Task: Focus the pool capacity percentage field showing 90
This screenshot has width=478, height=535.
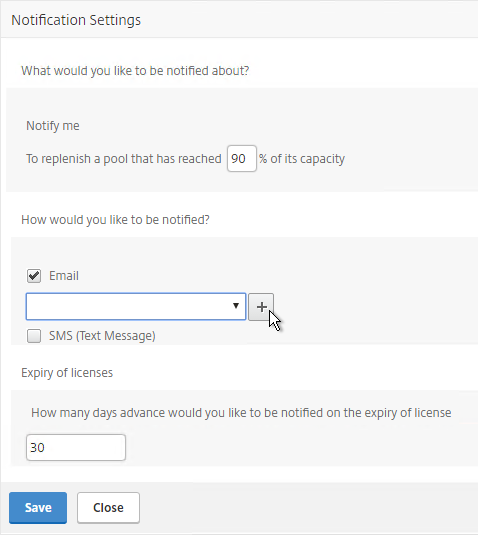Action: (242, 158)
